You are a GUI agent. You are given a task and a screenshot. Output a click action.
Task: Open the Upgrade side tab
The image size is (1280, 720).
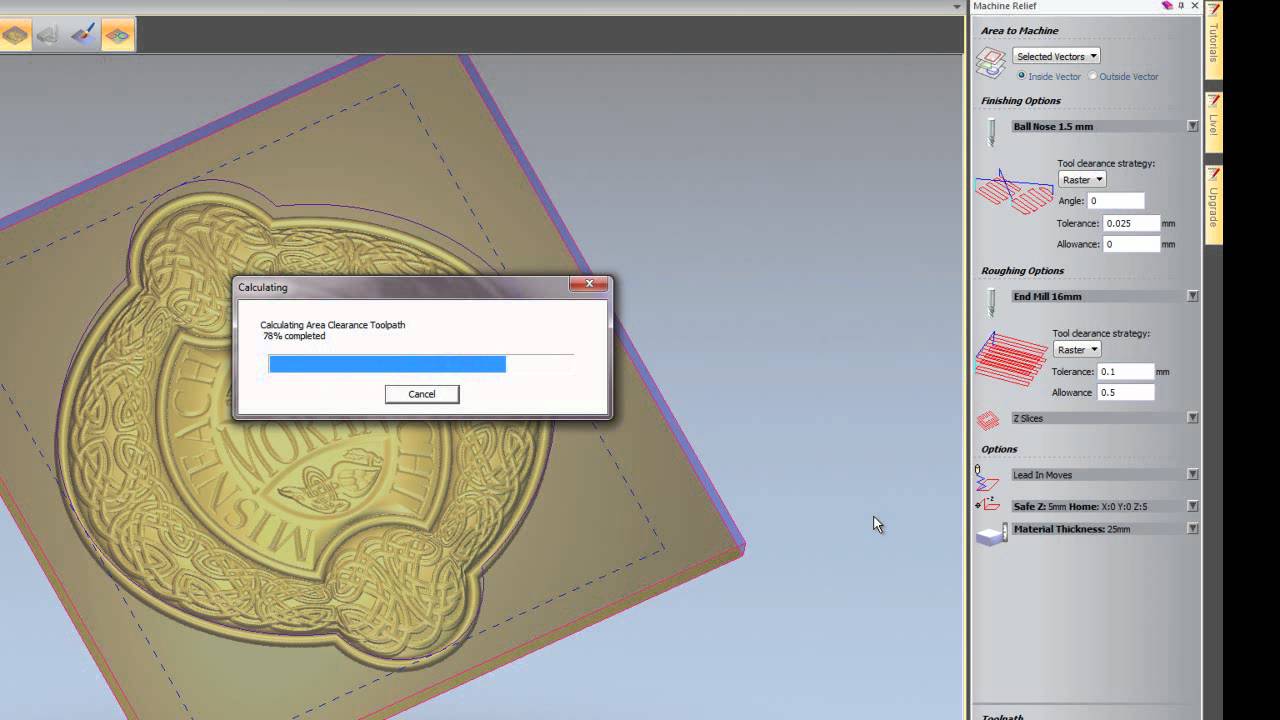click(x=1213, y=204)
